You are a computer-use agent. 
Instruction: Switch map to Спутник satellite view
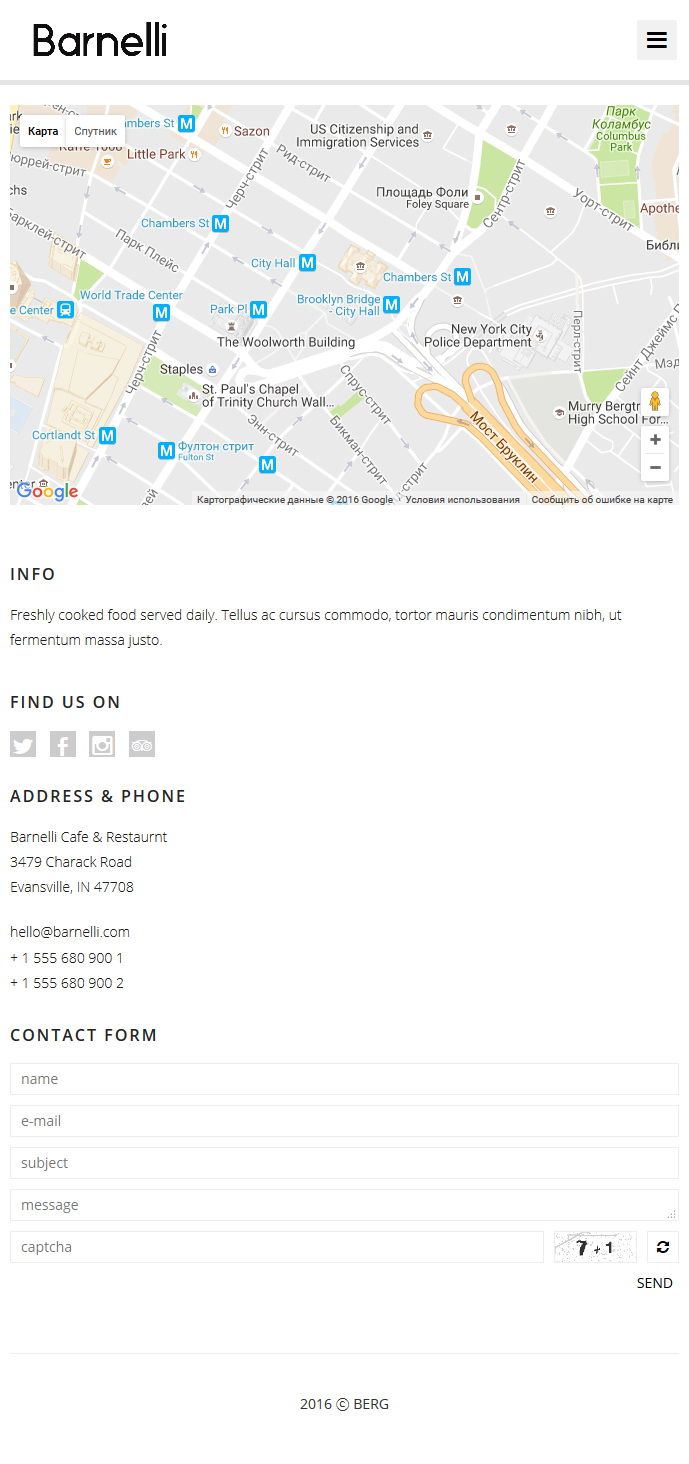pyautogui.click(x=96, y=131)
